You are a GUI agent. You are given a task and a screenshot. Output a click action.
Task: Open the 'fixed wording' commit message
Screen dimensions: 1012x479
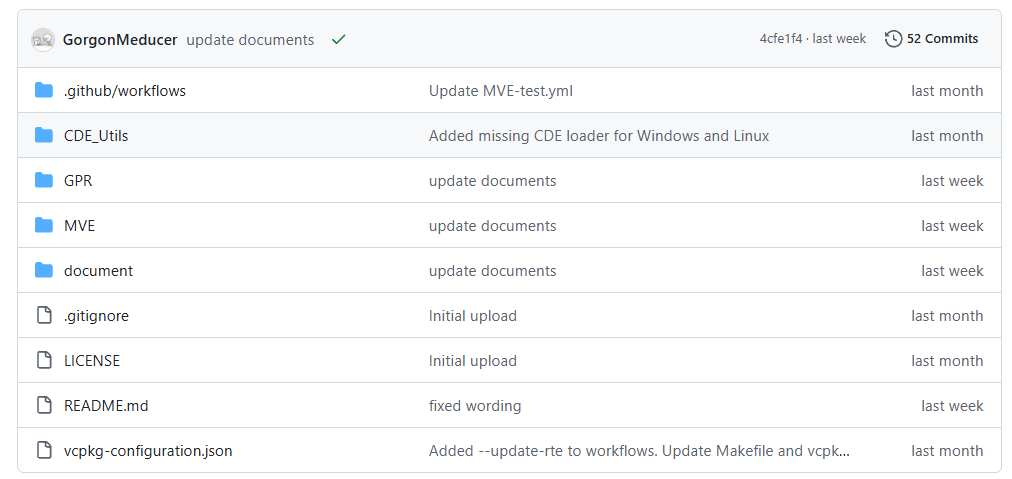click(475, 406)
